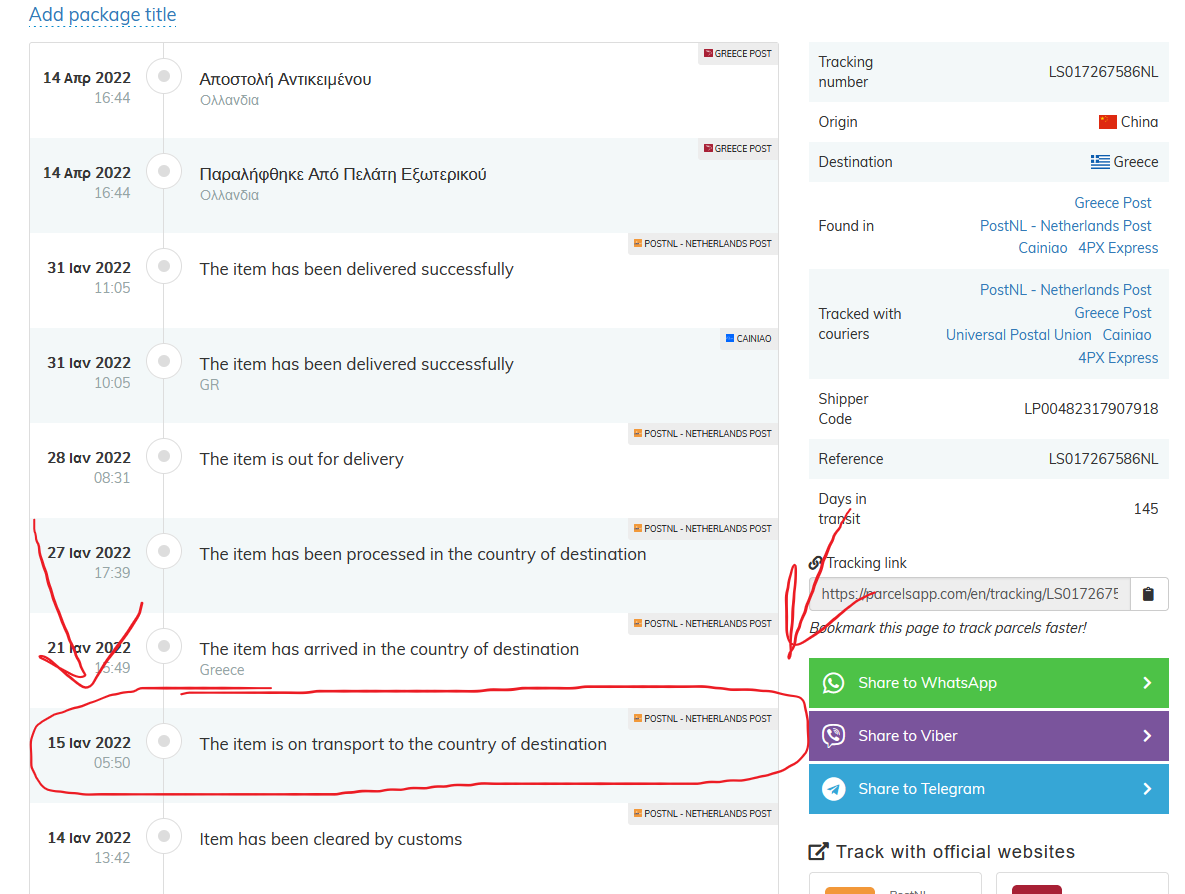Viewport: 1185px width, 894px height.
Task: Open Cainiao under Tracked with couriers
Action: pos(1127,335)
